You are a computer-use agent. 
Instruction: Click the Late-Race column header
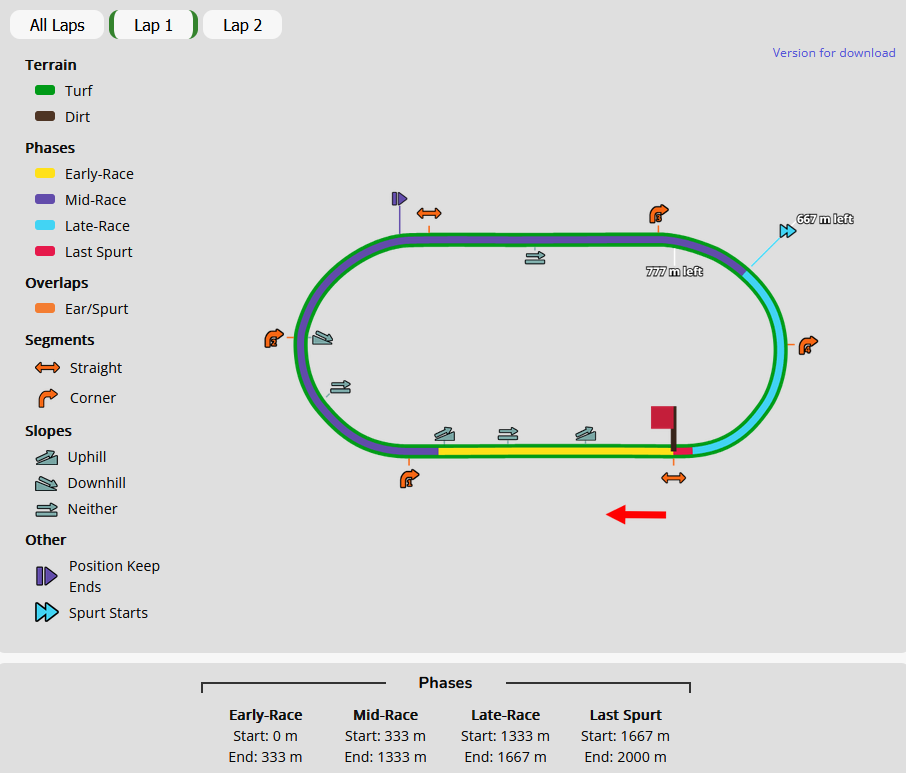pyautogui.click(x=506, y=715)
